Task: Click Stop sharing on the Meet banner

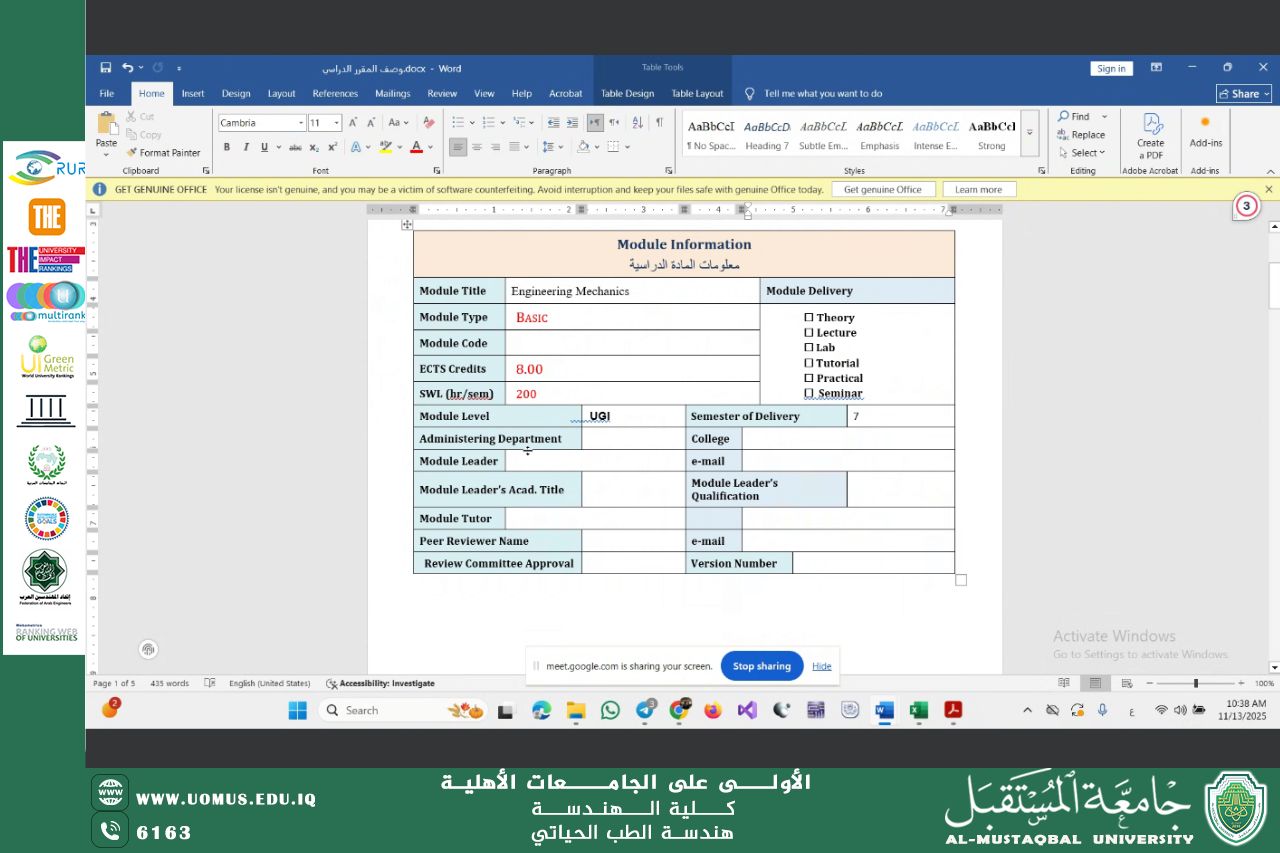Action: [761, 665]
